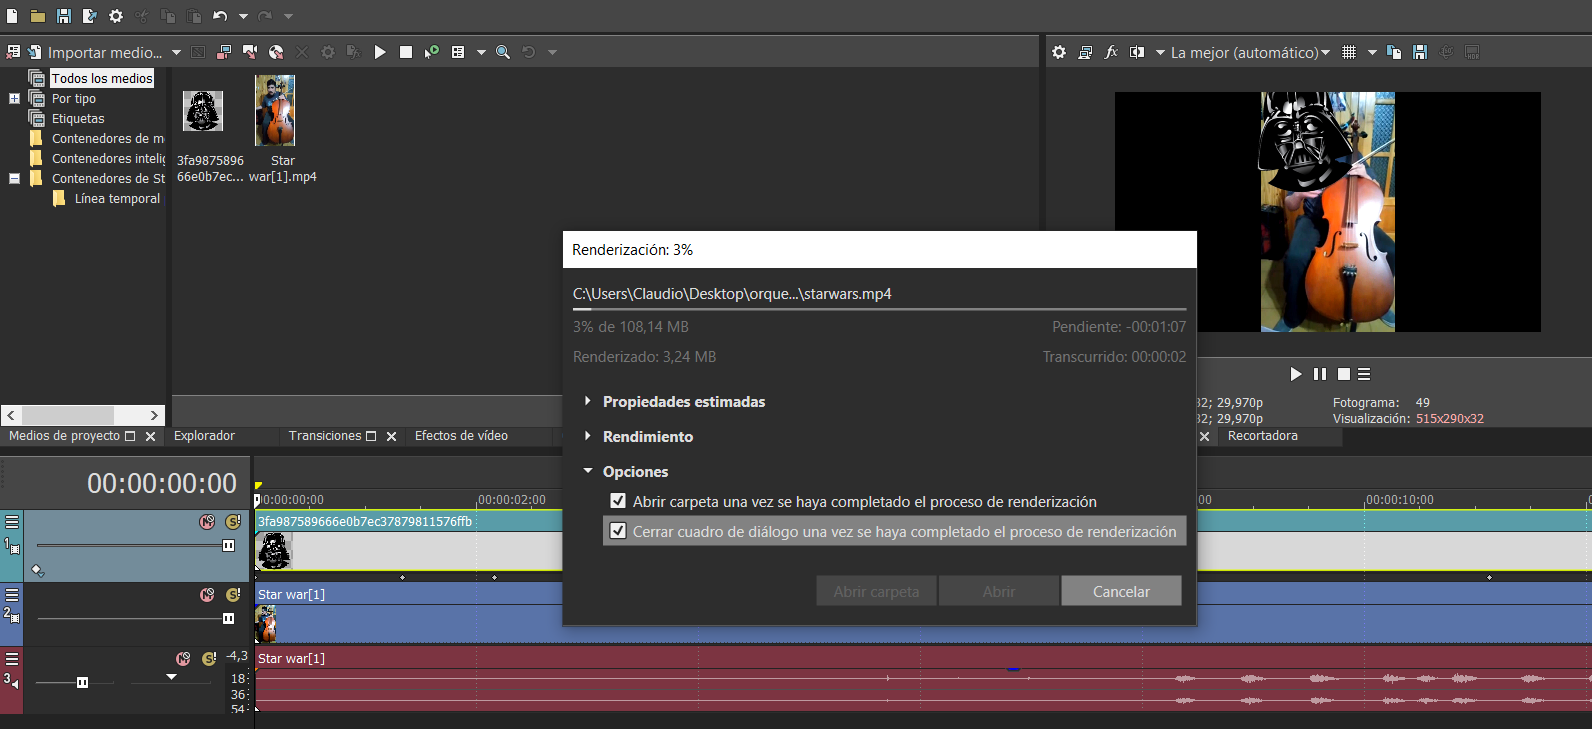Click the Import media icon in Project Media
Viewport: 1592px width, 729px height.
(35, 52)
